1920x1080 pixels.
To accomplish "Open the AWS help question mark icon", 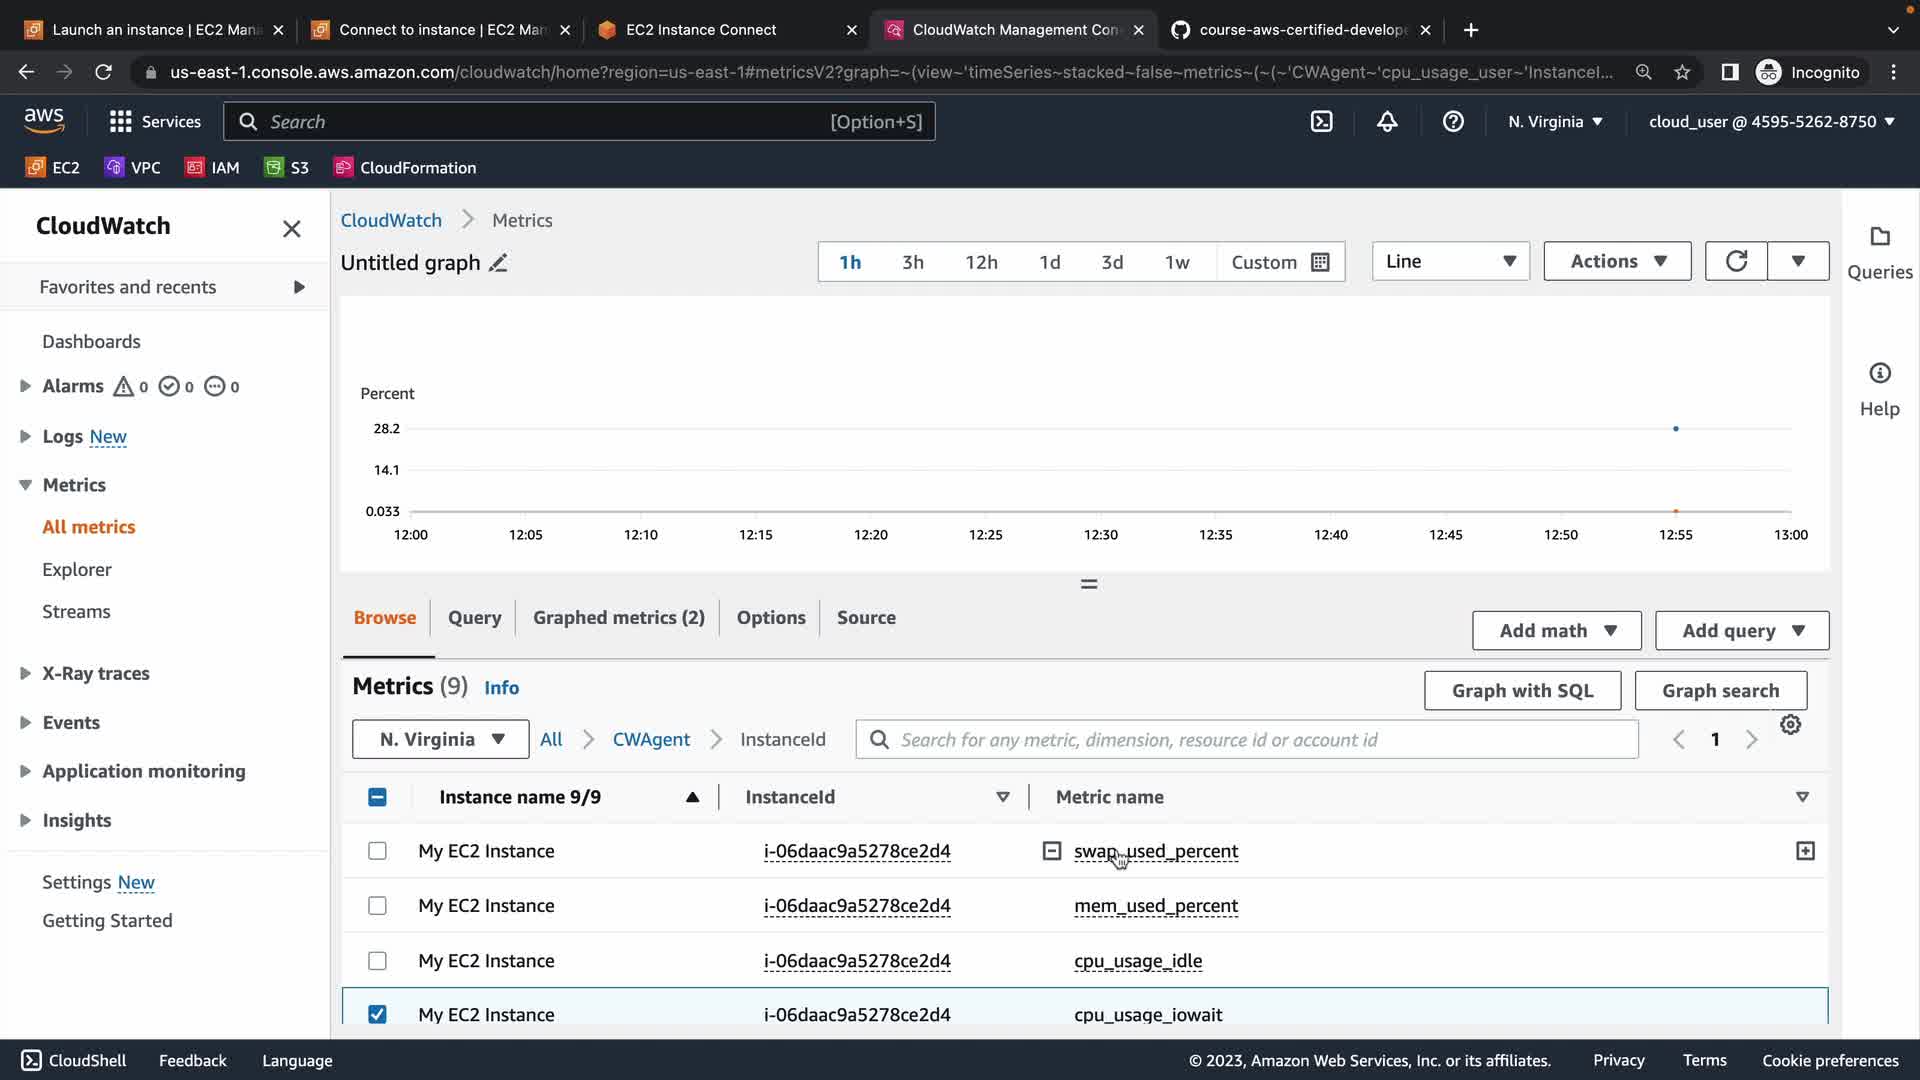I will point(1453,122).
